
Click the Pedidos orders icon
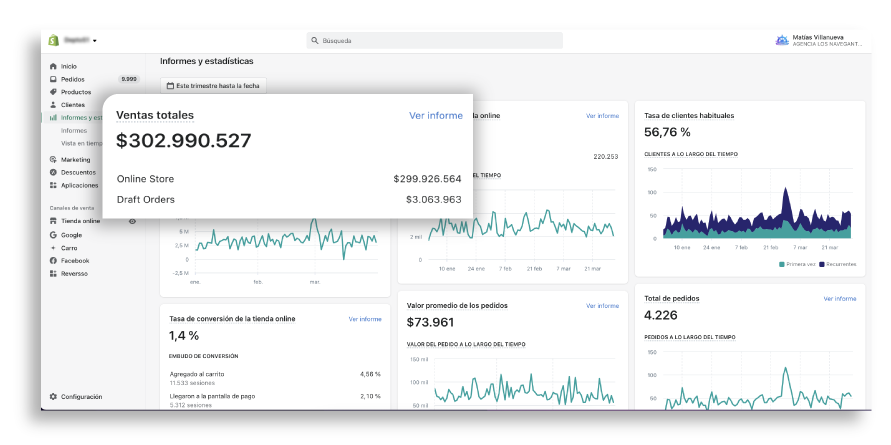[53, 80]
